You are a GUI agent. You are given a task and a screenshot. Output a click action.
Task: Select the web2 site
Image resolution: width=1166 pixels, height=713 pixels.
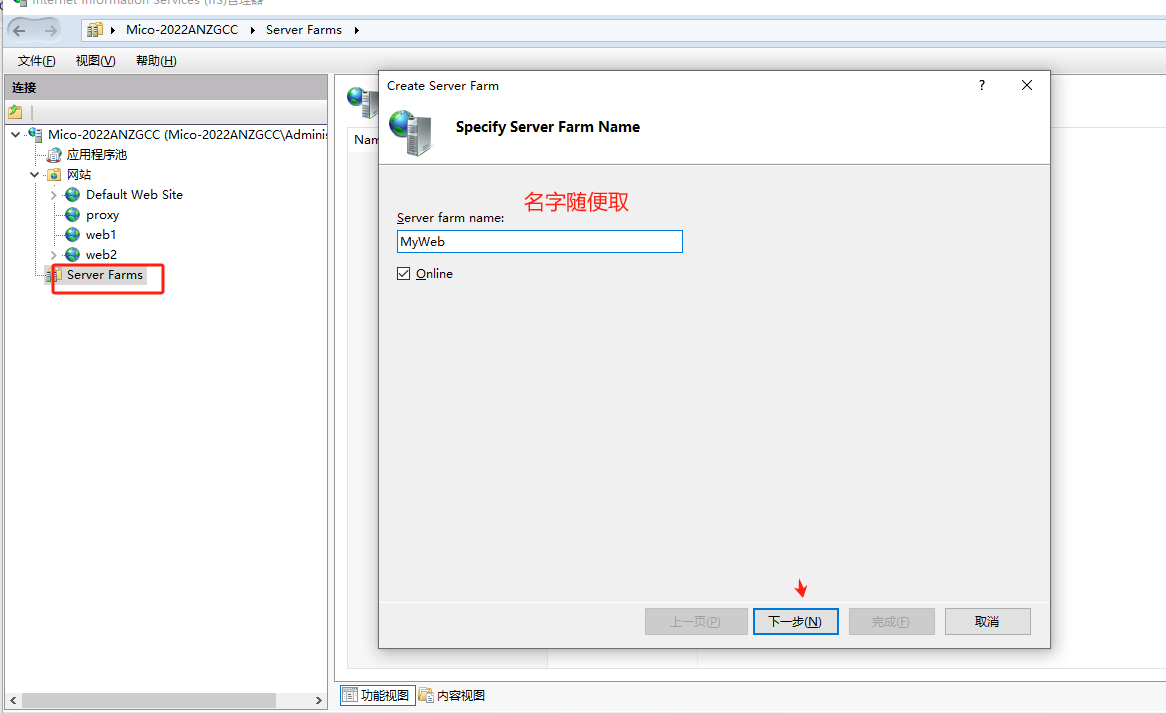(101, 255)
